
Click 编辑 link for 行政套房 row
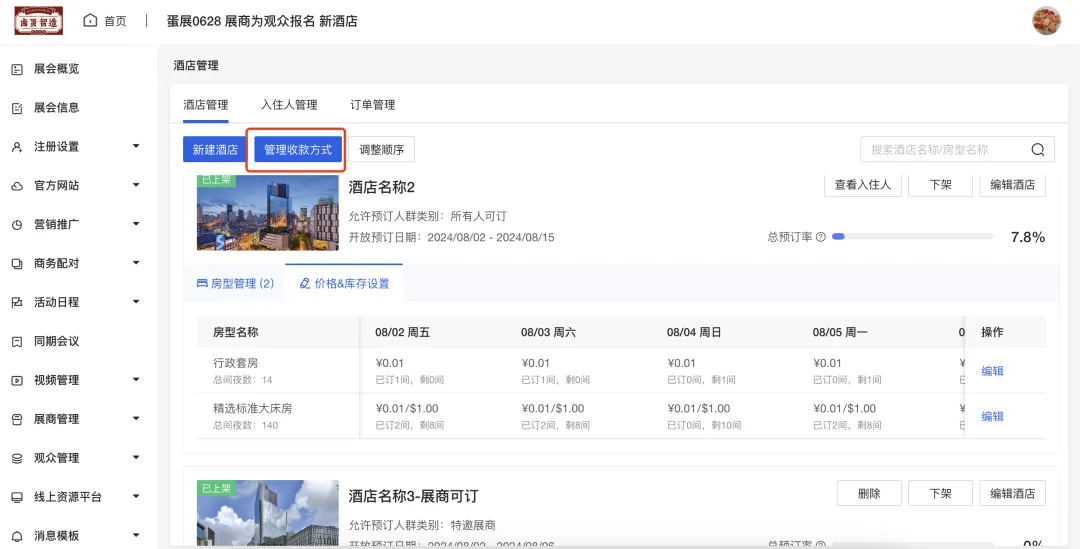tap(992, 371)
